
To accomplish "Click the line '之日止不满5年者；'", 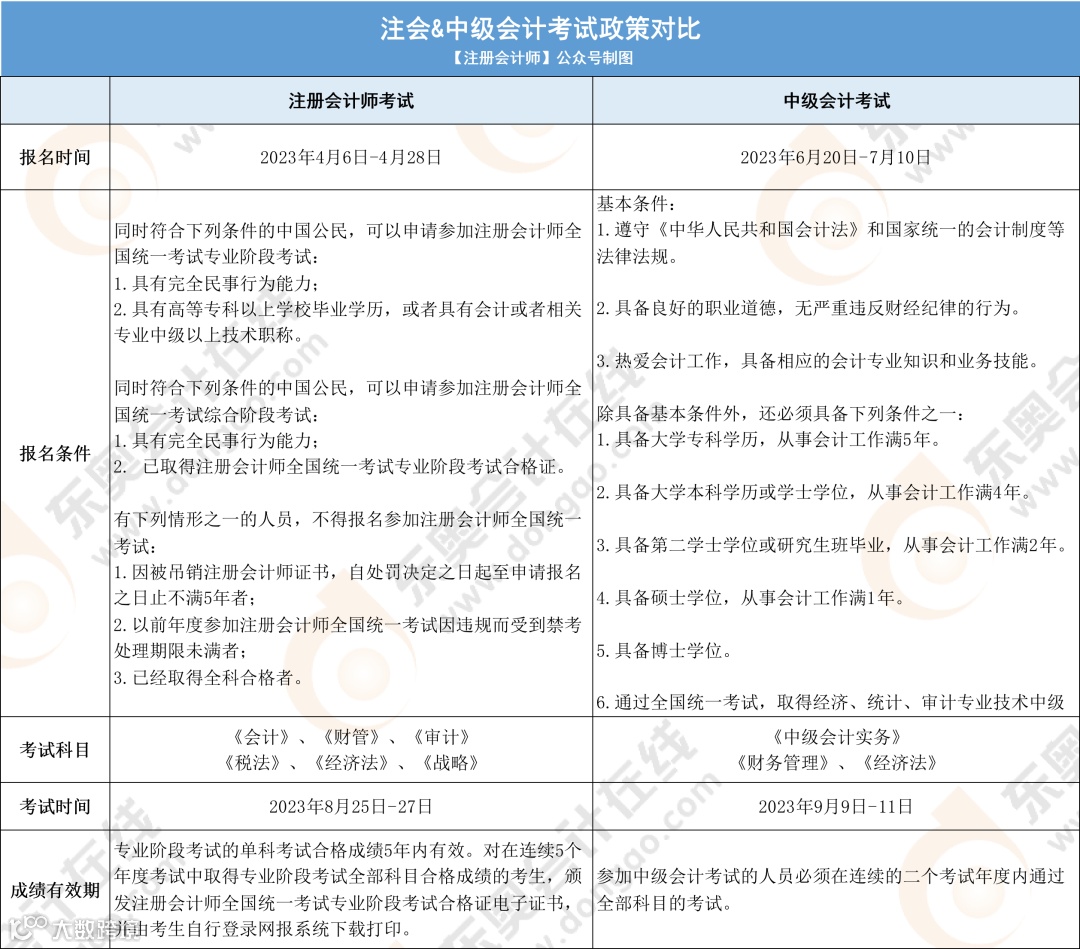I will tap(185, 598).
